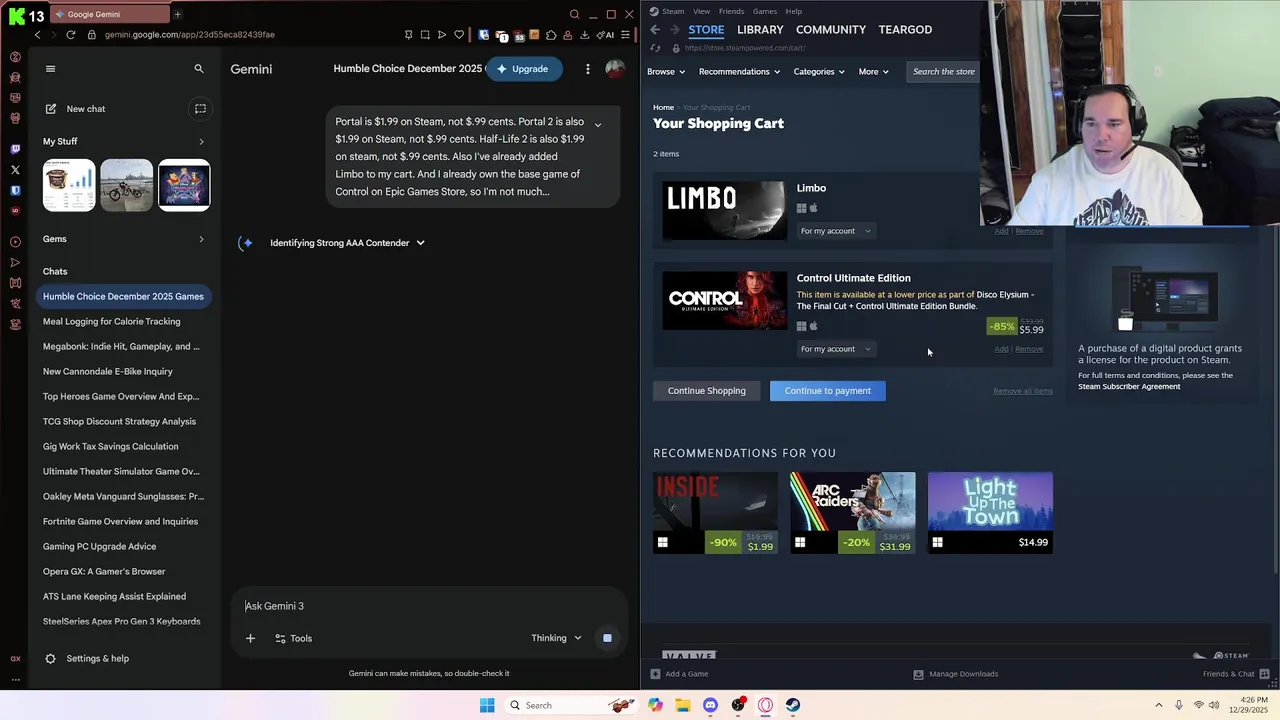Image resolution: width=1280 pixels, height=720 pixels.
Task: Open TEARGOD profile tab in Steam
Action: [905, 29]
